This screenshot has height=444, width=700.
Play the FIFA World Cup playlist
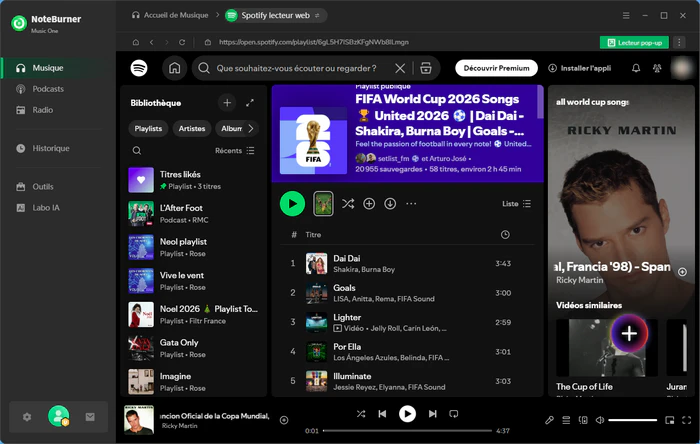pyautogui.click(x=292, y=204)
